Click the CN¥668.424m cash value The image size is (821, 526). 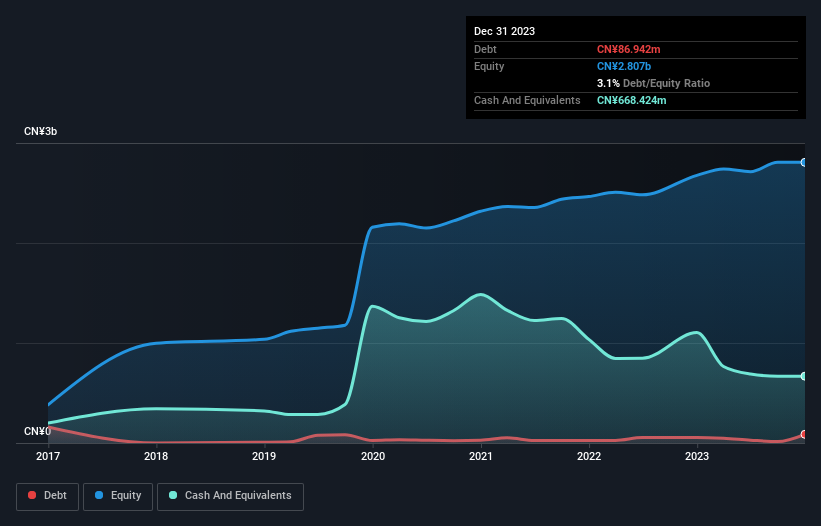pos(631,100)
